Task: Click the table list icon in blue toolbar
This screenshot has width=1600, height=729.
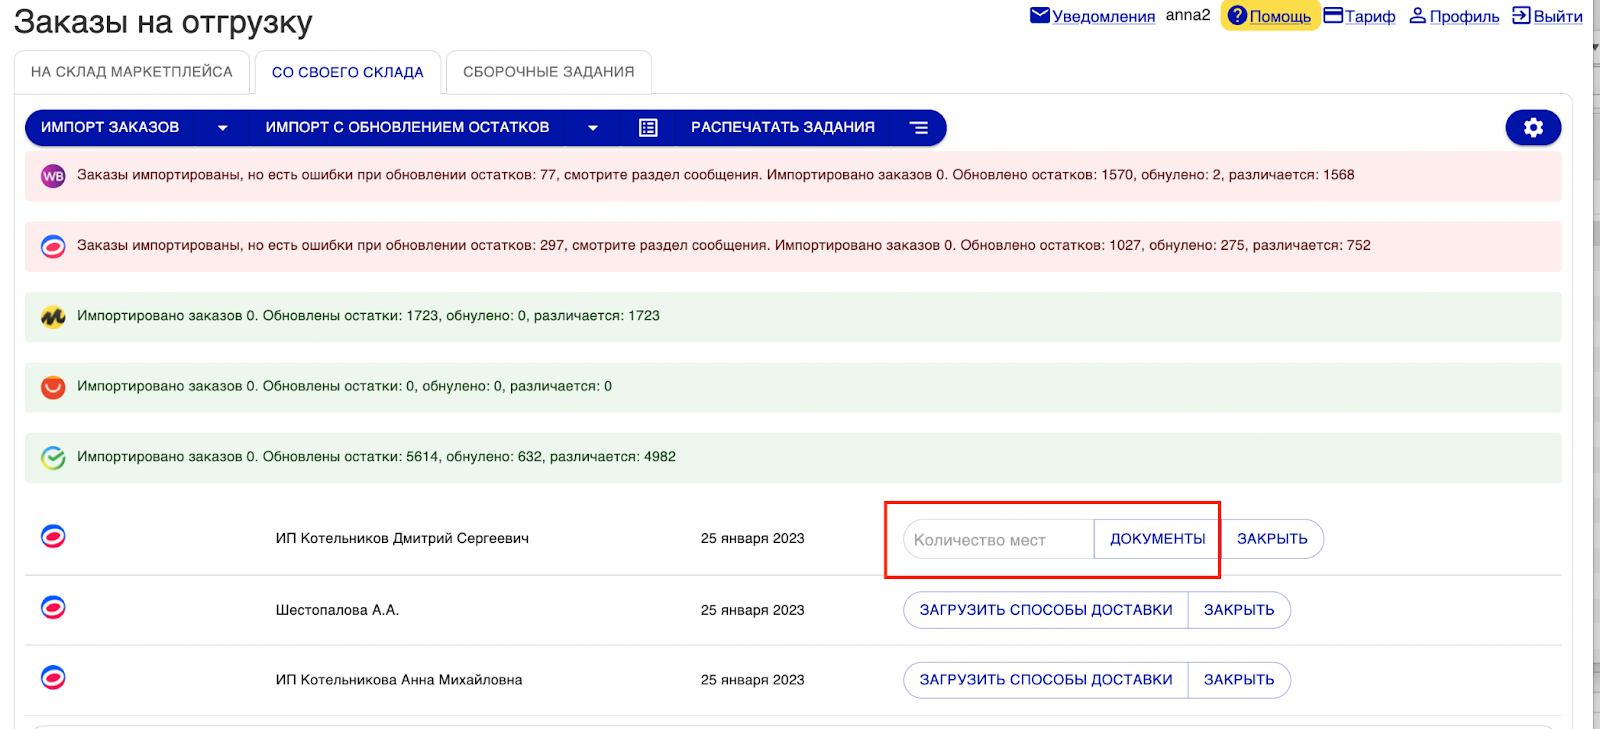Action: (648, 127)
